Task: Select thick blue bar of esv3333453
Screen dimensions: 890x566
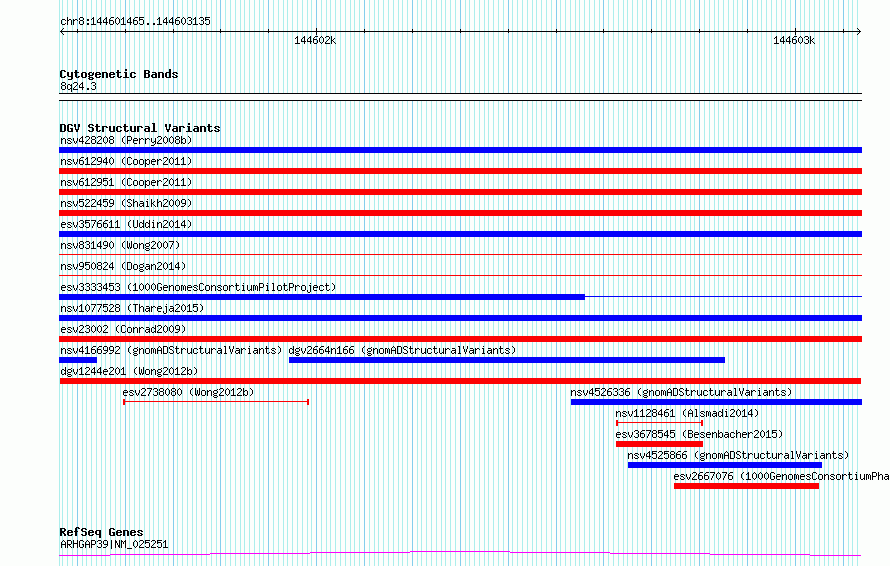Action: coord(322,297)
